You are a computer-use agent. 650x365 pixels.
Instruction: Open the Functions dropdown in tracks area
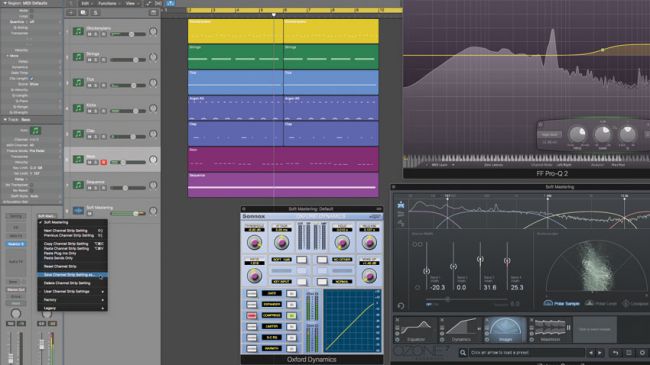point(109,3)
